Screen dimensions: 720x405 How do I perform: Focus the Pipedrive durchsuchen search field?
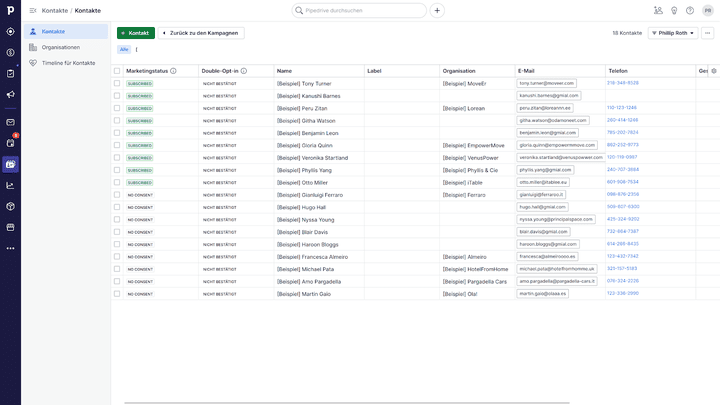(359, 11)
